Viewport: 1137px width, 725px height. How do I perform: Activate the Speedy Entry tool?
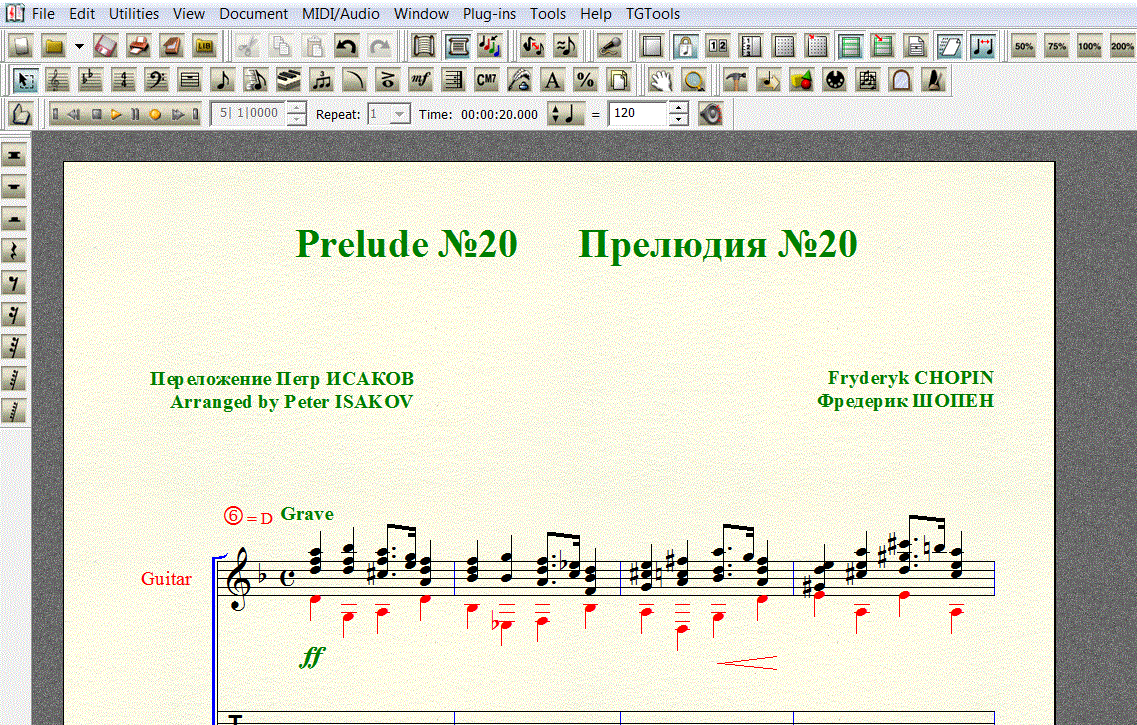256,80
